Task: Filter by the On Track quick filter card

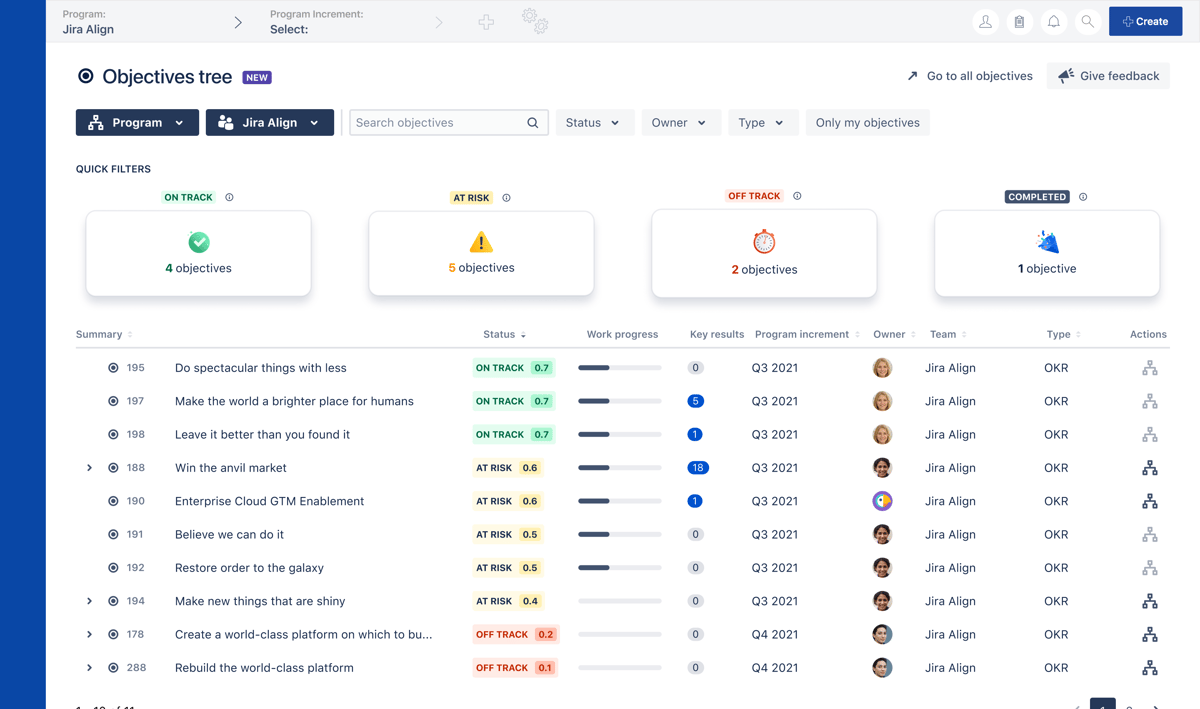Action: tap(198, 253)
